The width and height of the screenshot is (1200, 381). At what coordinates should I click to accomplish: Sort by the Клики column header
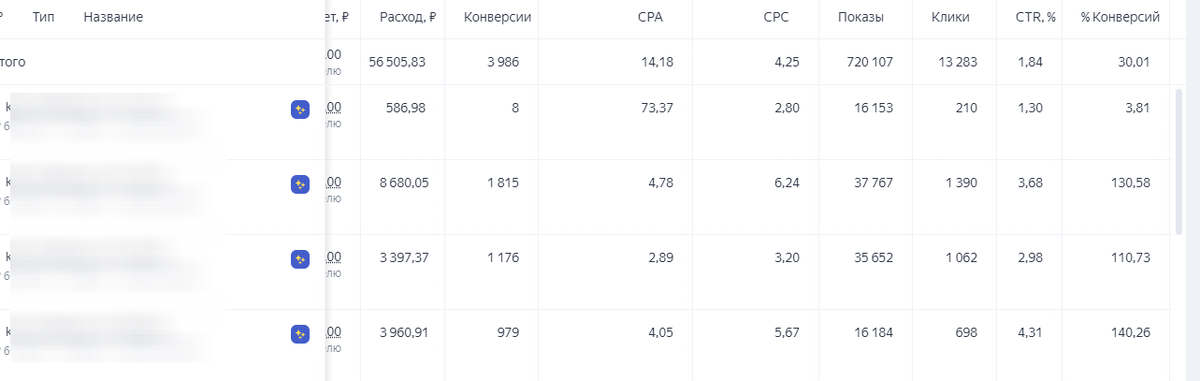[x=950, y=18]
